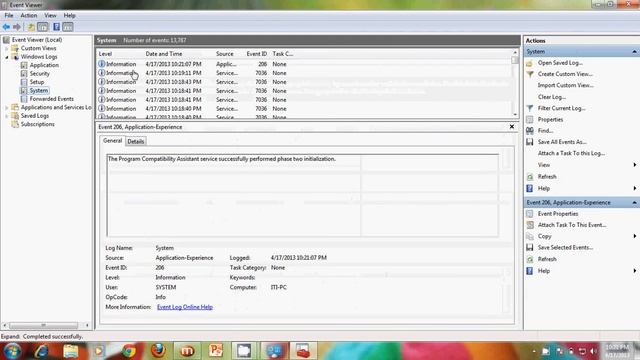The height and width of the screenshot is (360, 640).
Task: Click Filter Current Log action
Action: click(561, 108)
